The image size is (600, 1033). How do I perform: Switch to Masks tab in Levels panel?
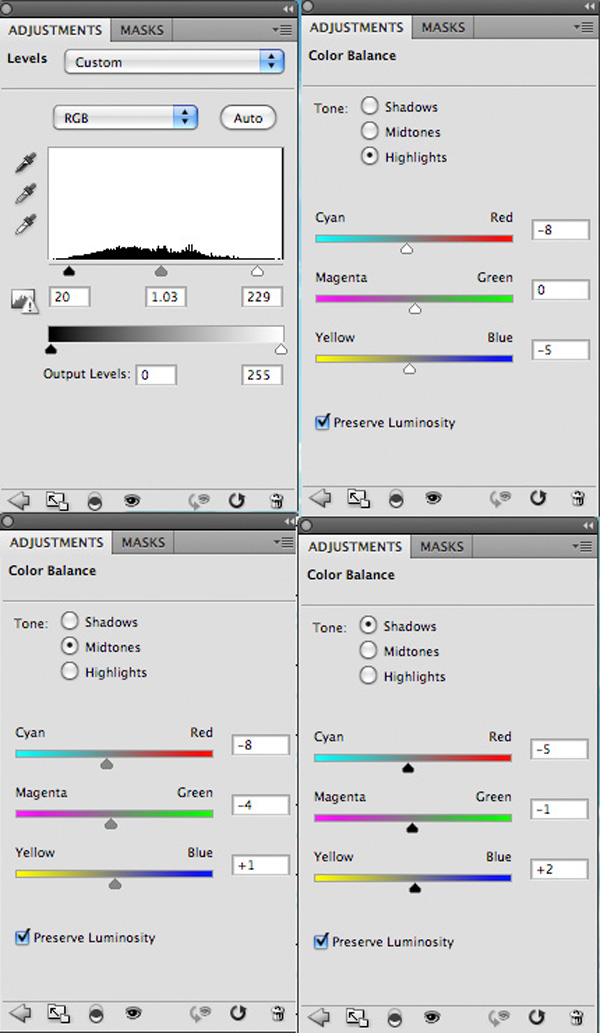coord(142,30)
